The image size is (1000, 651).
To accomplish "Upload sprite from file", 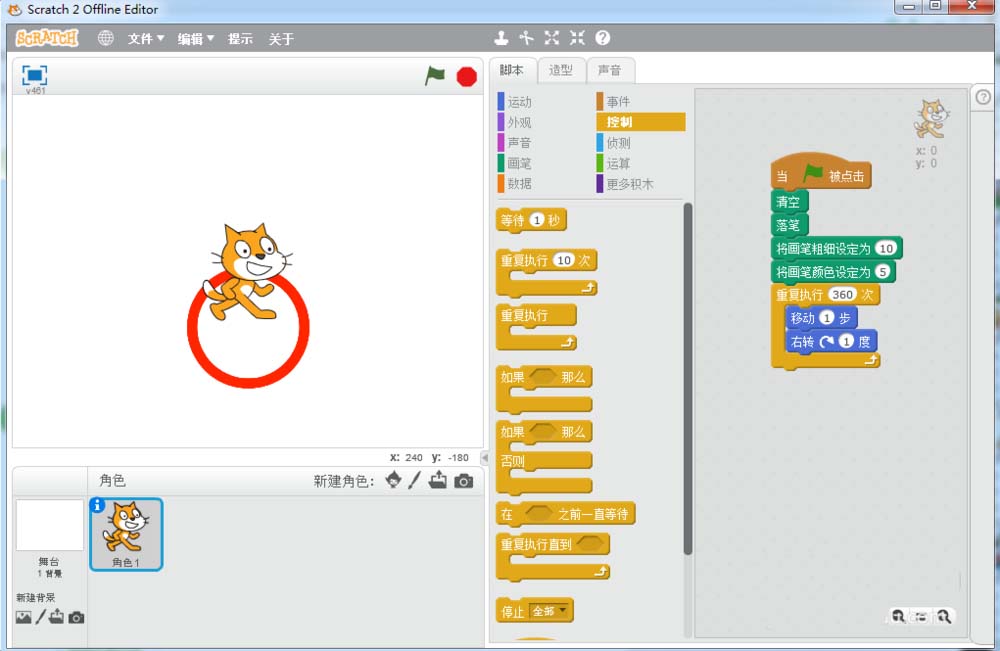I will click(x=438, y=480).
